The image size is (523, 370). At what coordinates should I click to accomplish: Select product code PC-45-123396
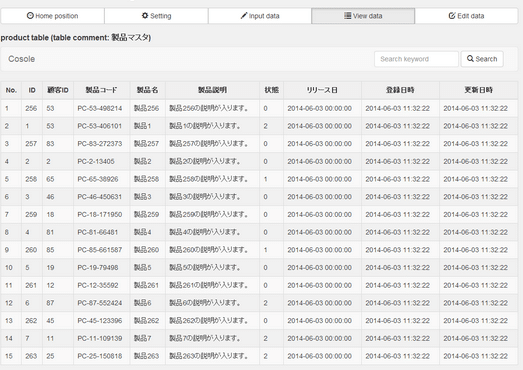(x=100, y=321)
